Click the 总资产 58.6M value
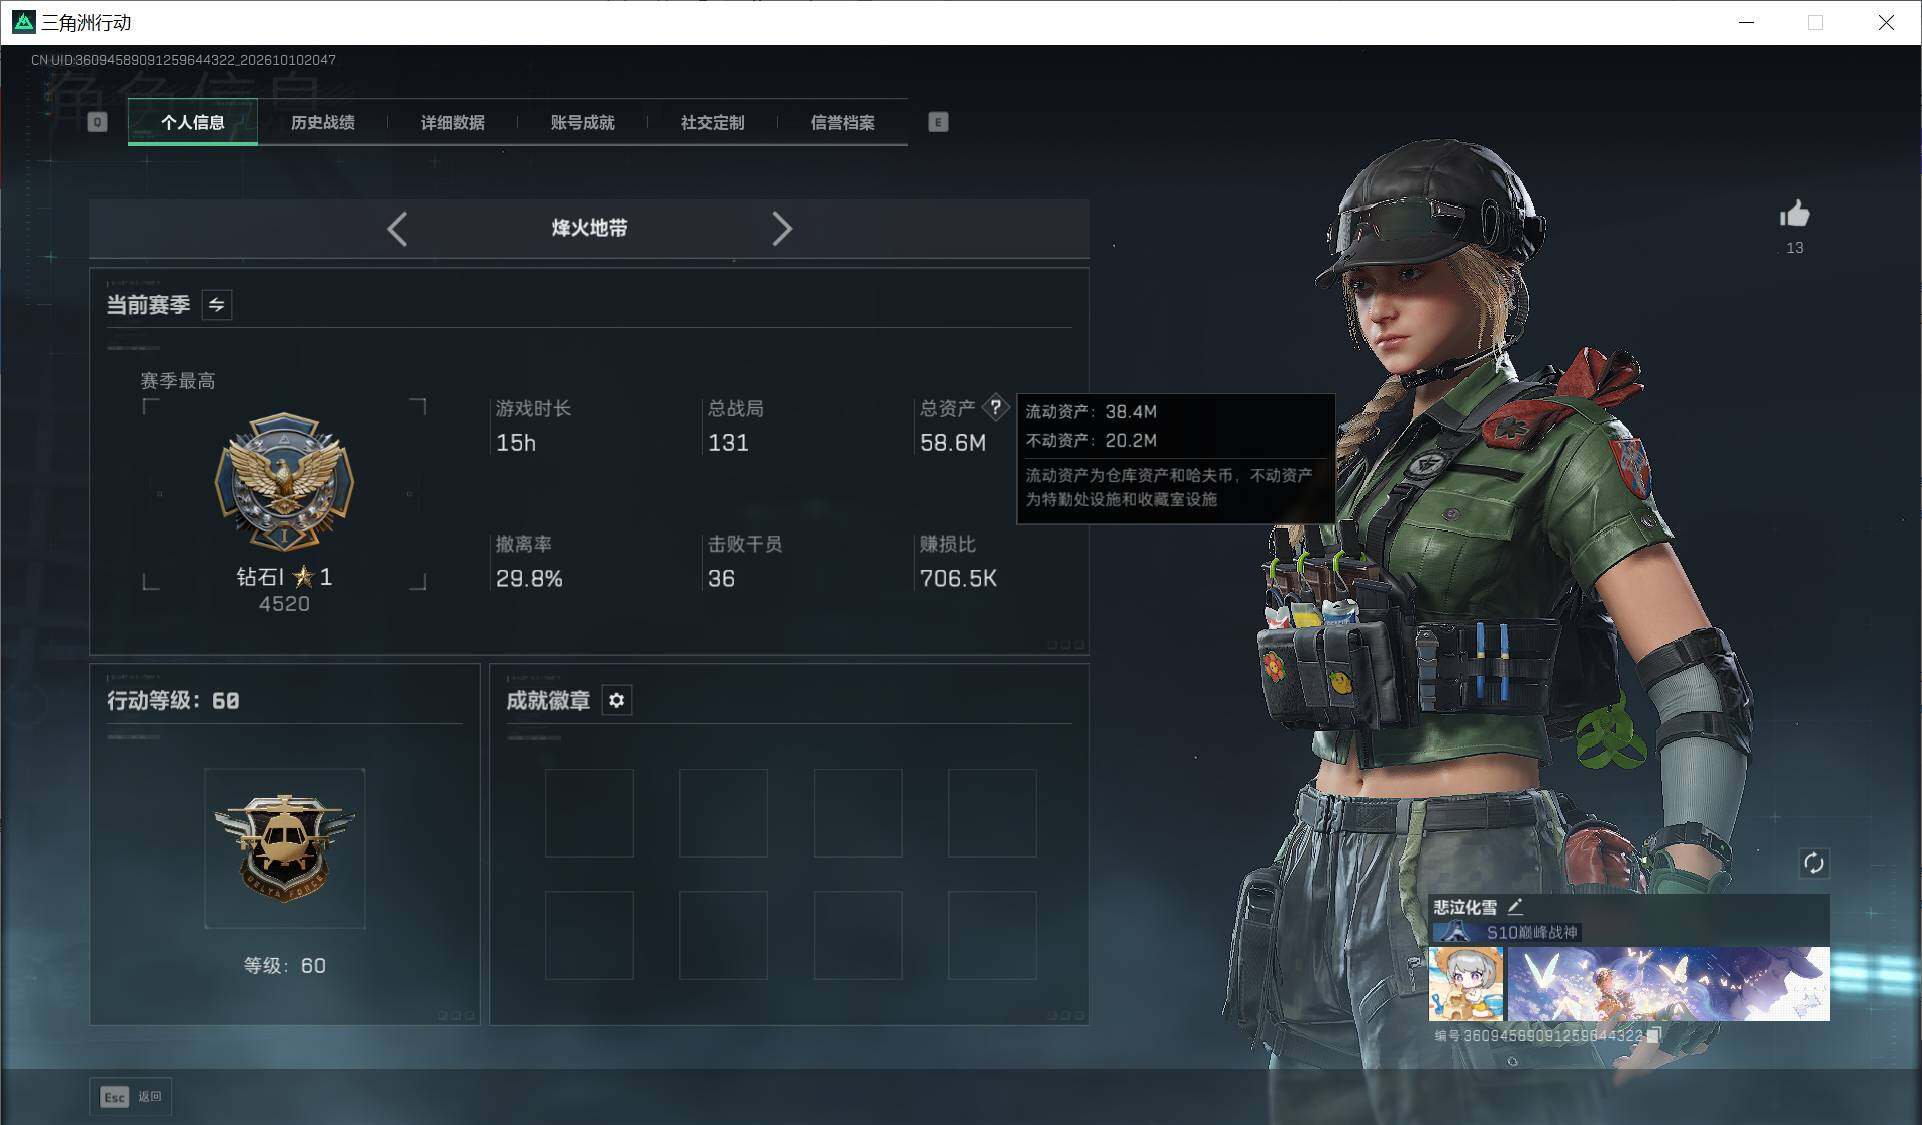Viewport: 1922px width, 1125px height. [x=953, y=443]
